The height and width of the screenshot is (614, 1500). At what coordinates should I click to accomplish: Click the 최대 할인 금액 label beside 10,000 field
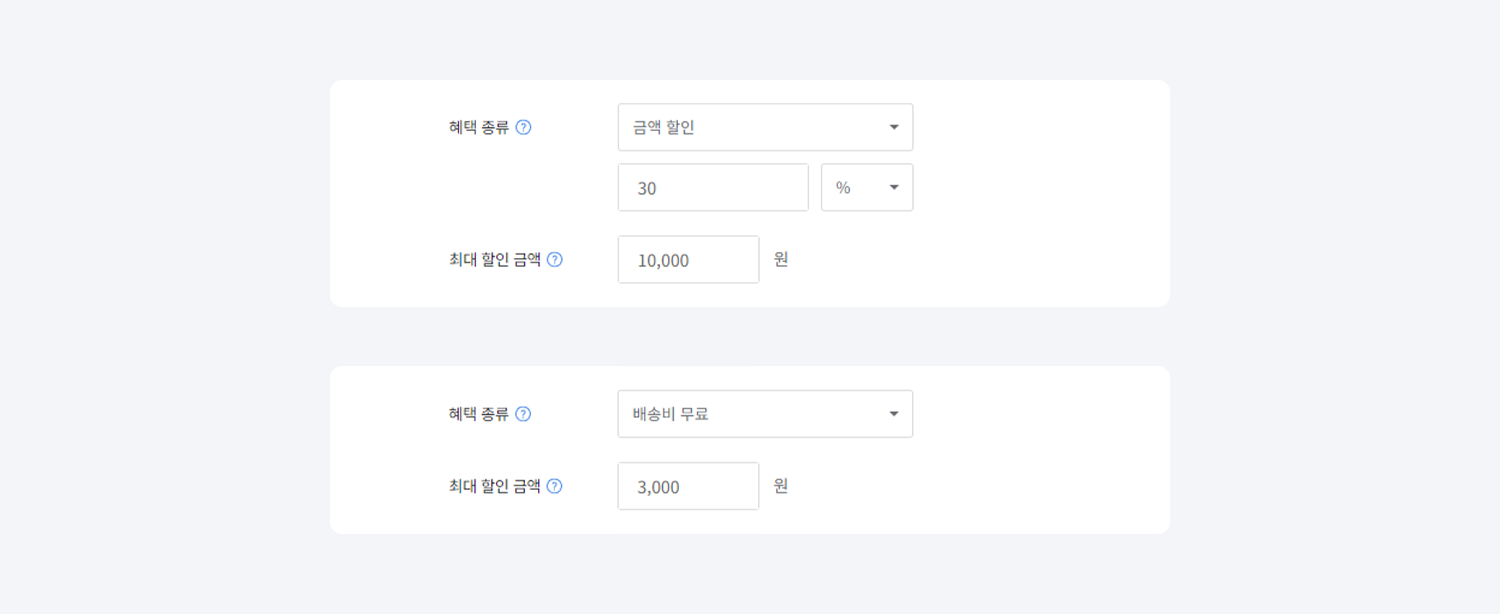[x=495, y=260]
